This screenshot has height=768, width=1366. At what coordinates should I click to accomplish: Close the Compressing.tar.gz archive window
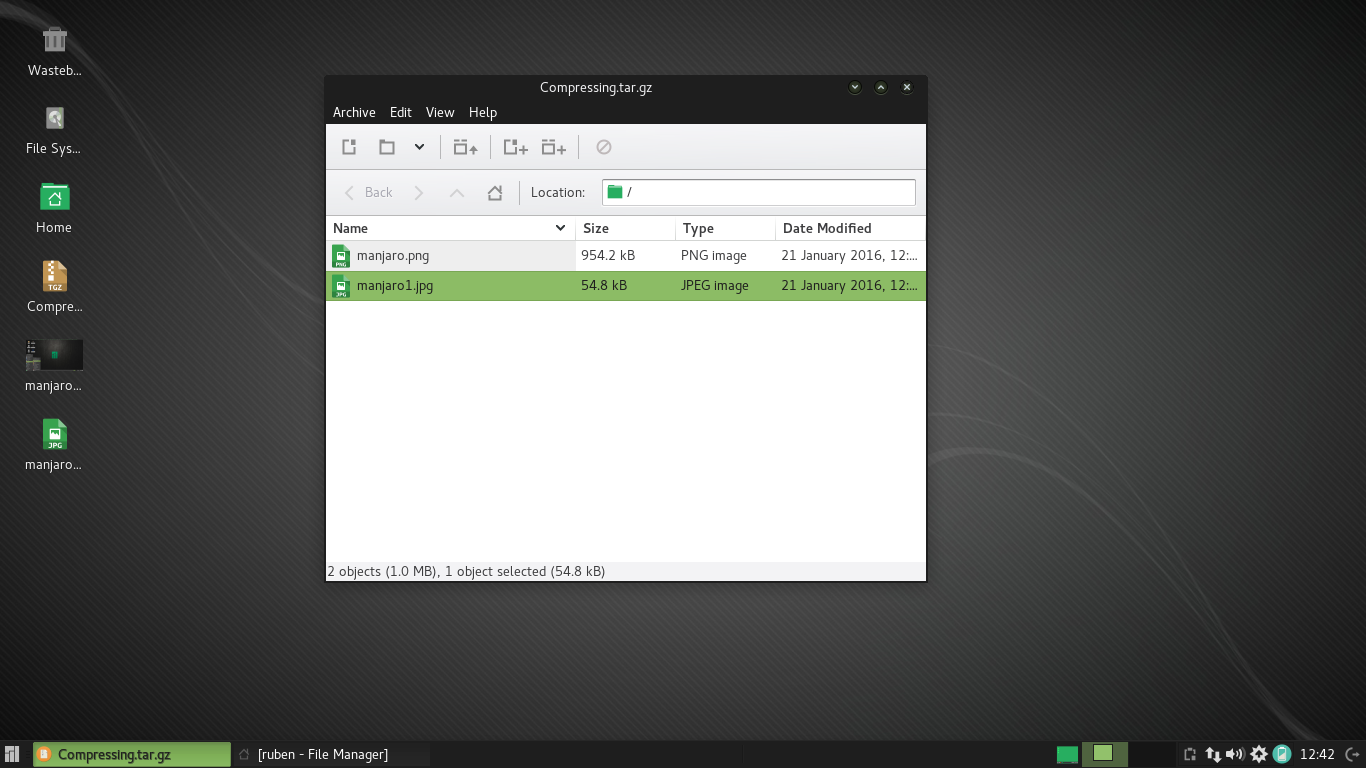[907, 87]
